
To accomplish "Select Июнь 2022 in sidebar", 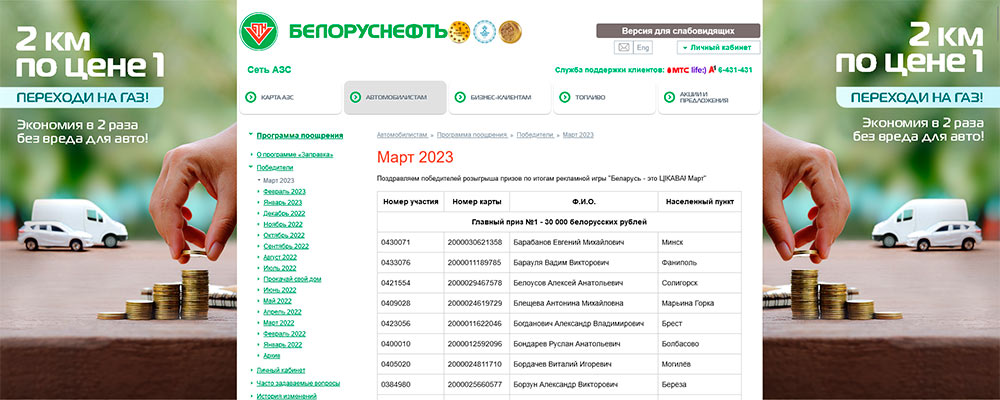I will [x=280, y=290].
